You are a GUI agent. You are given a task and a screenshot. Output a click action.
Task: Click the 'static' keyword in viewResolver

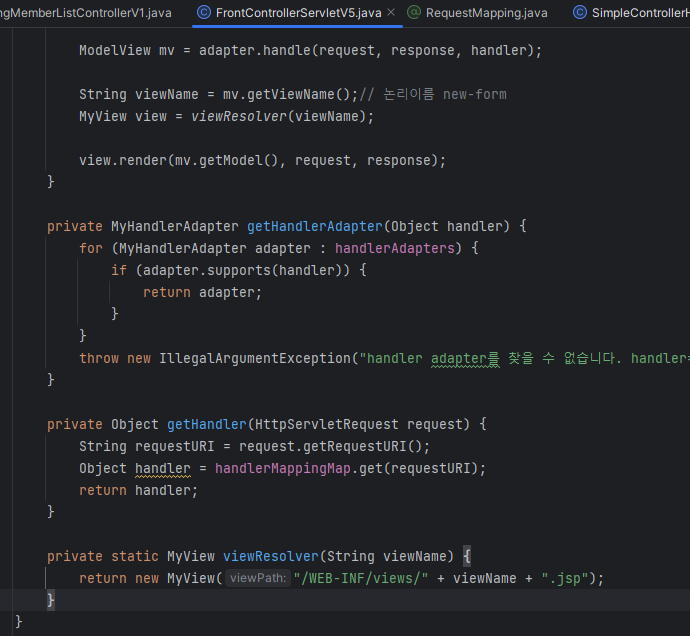pos(135,556)
